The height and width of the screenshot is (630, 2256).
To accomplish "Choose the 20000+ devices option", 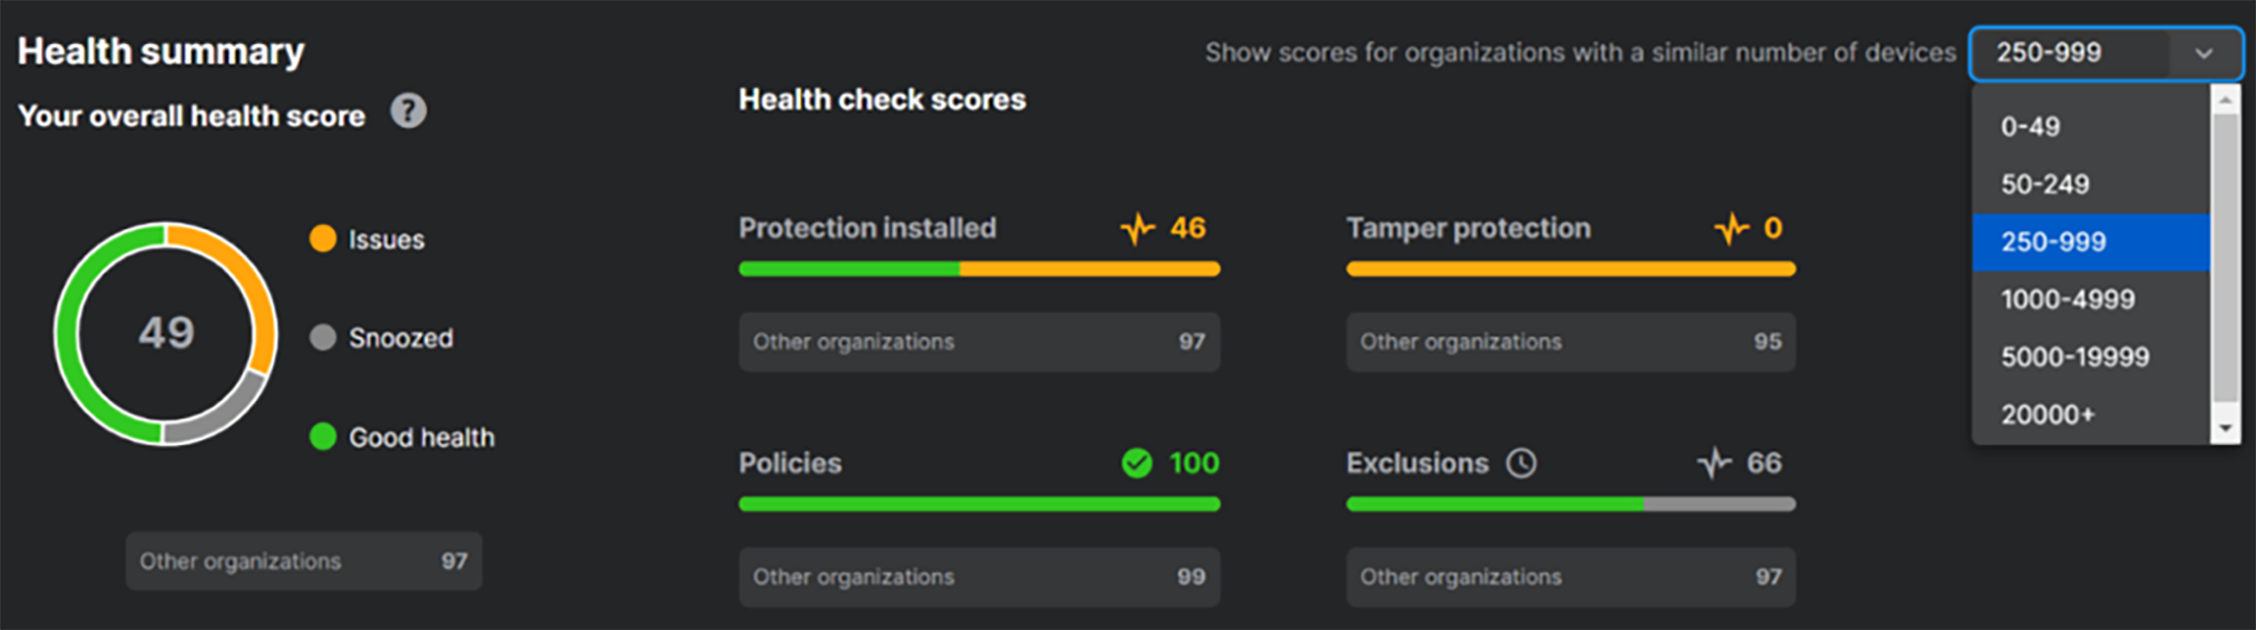I will [x=2047, y=414].
